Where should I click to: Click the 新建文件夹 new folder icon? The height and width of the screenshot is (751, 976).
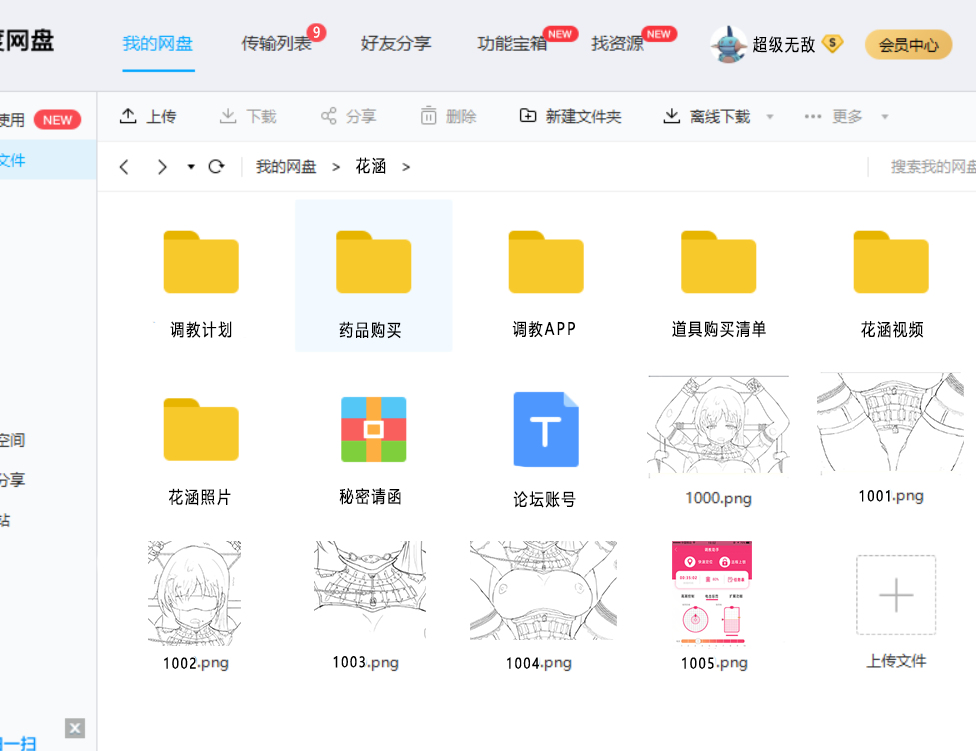527,115
